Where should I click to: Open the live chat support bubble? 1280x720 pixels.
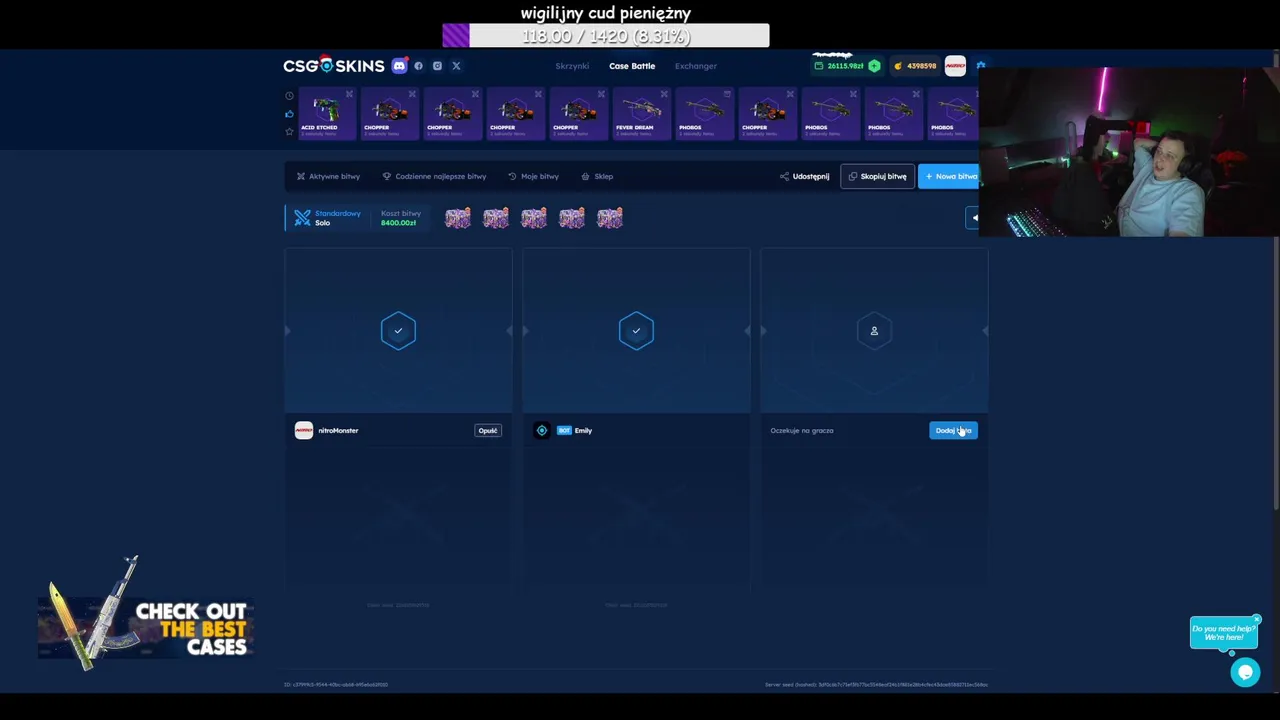[x=1245, y=673]
